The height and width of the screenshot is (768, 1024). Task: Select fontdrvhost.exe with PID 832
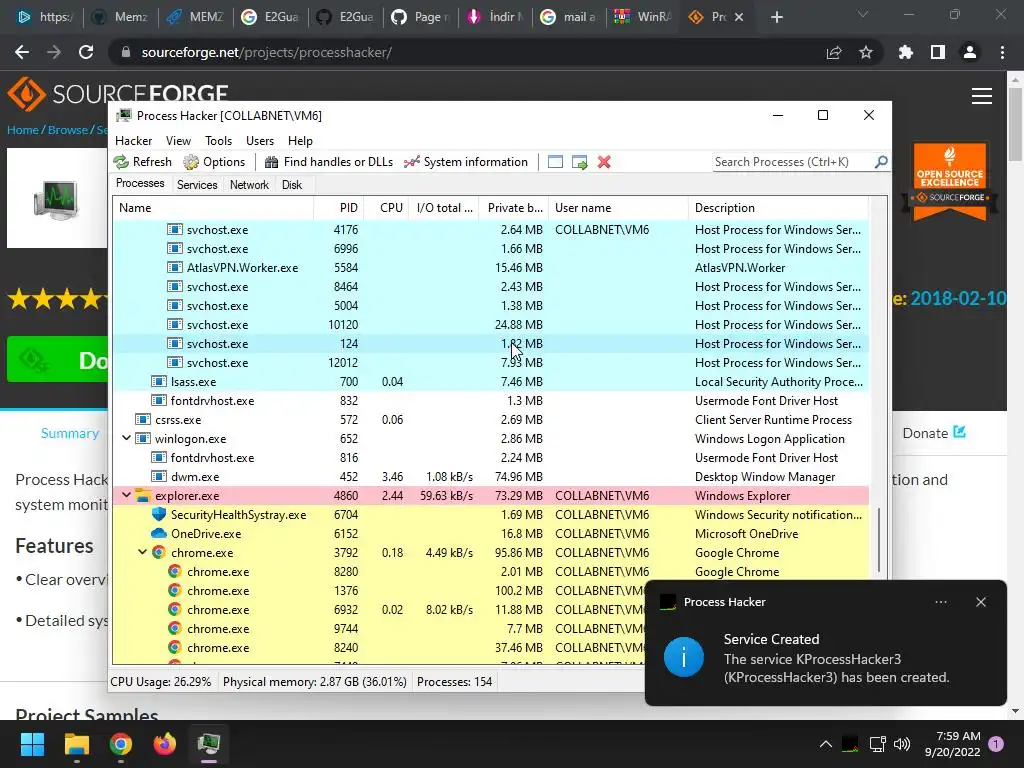click(490, 401)
